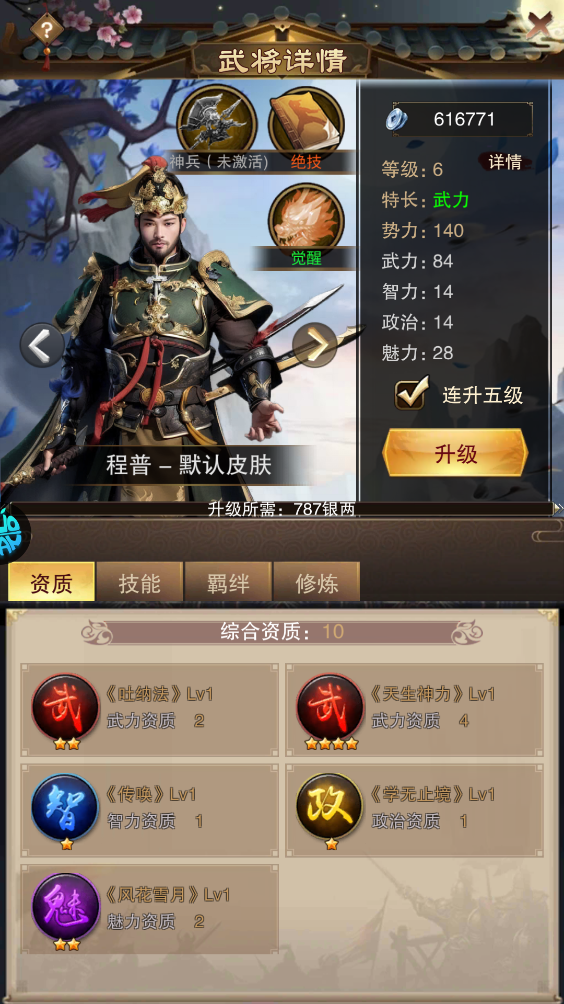Open the 详情 details link
This screenshot has width=564, height=1004.
pos(504,162)
